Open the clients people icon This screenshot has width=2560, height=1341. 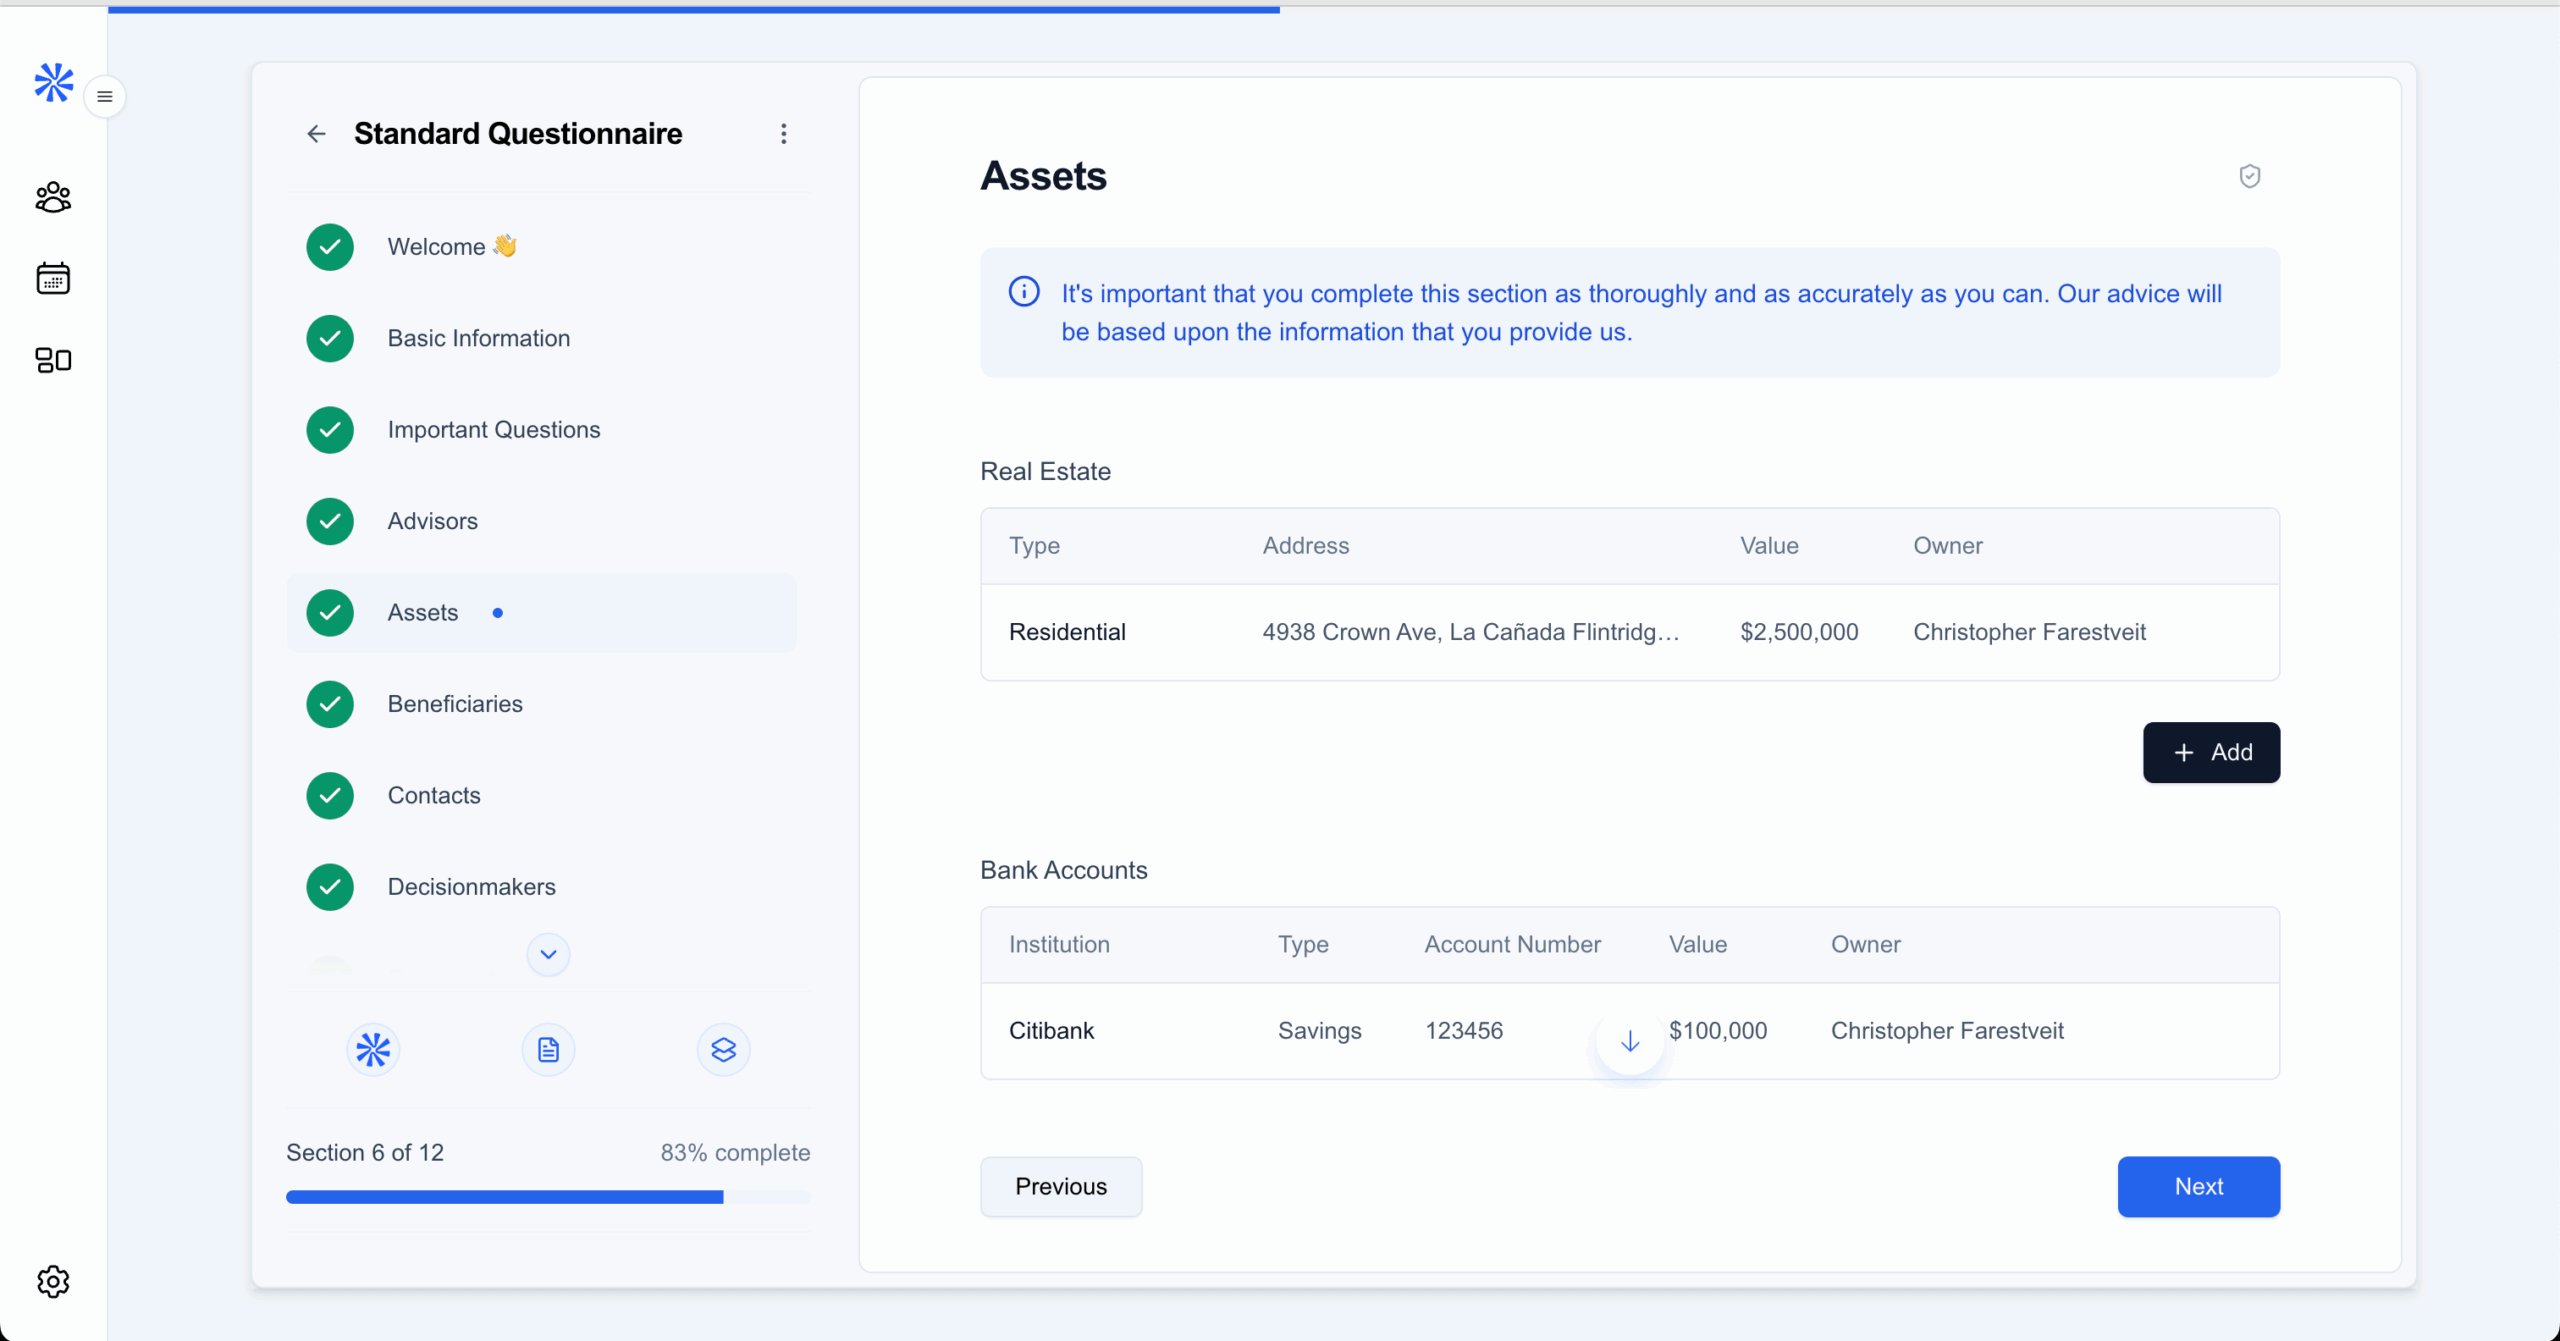coord(53,197)
